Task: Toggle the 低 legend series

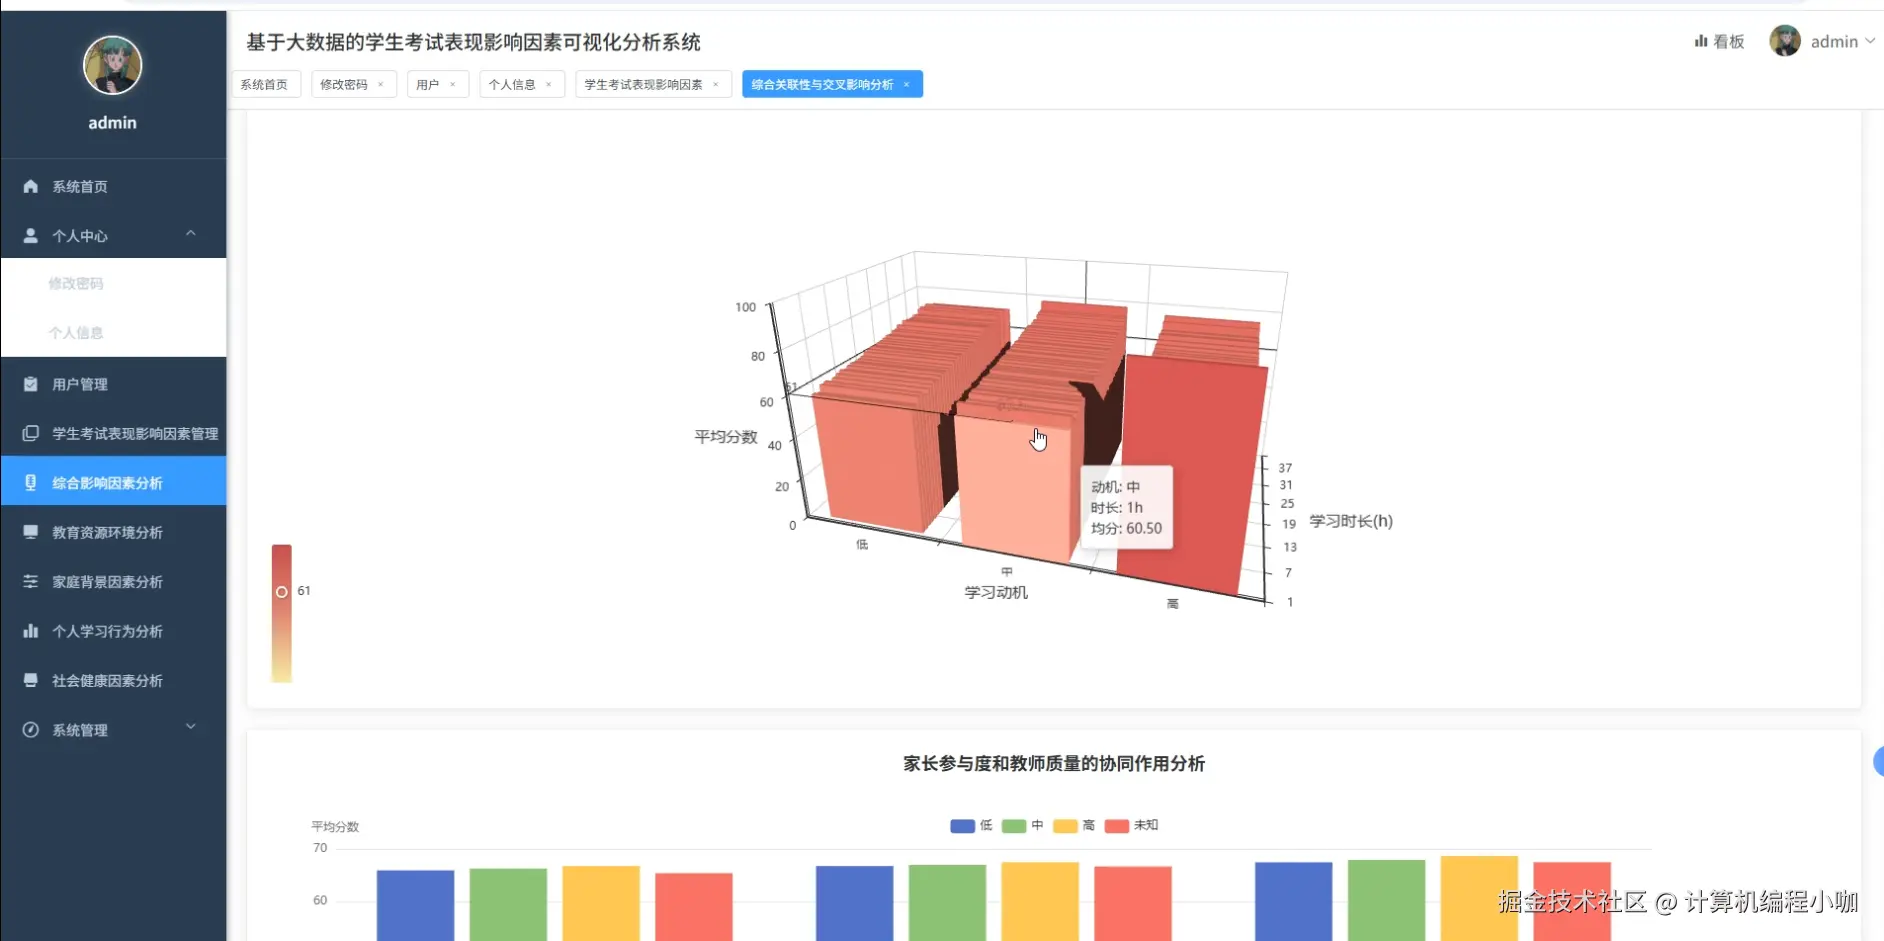Action: click(971, 826)
